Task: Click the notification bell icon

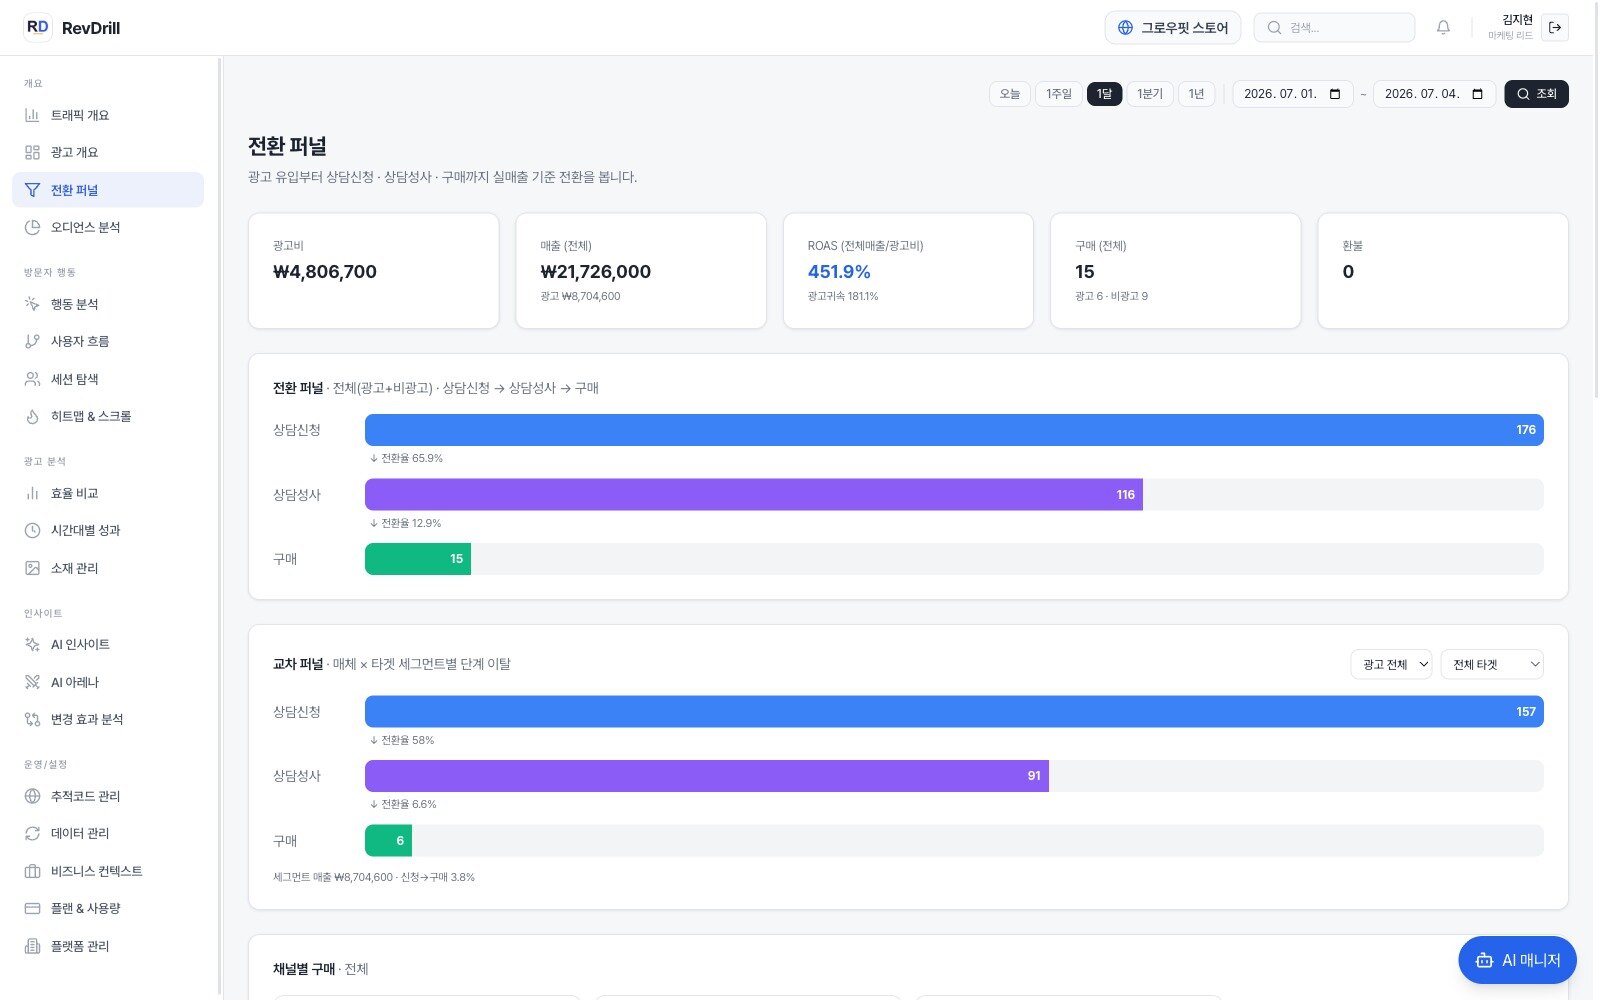Action: click(x=1443, y=28)
